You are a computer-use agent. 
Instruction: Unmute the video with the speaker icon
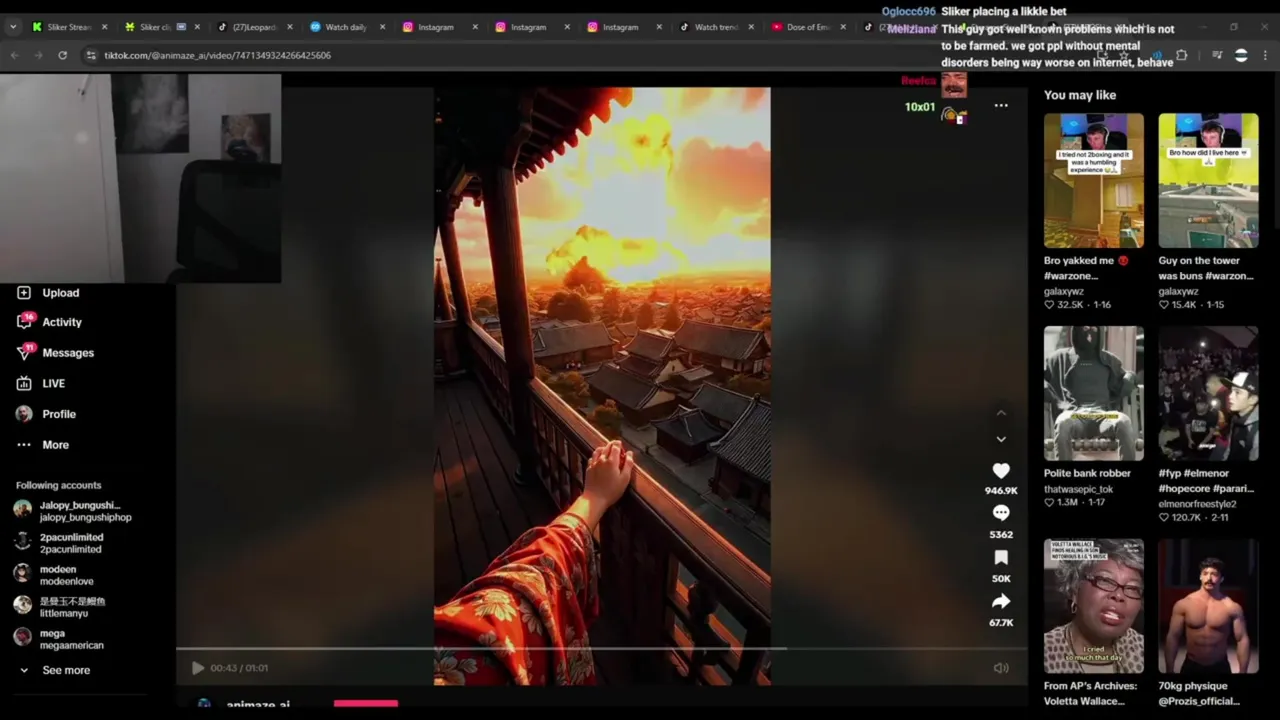click(x=1001, y=668)
